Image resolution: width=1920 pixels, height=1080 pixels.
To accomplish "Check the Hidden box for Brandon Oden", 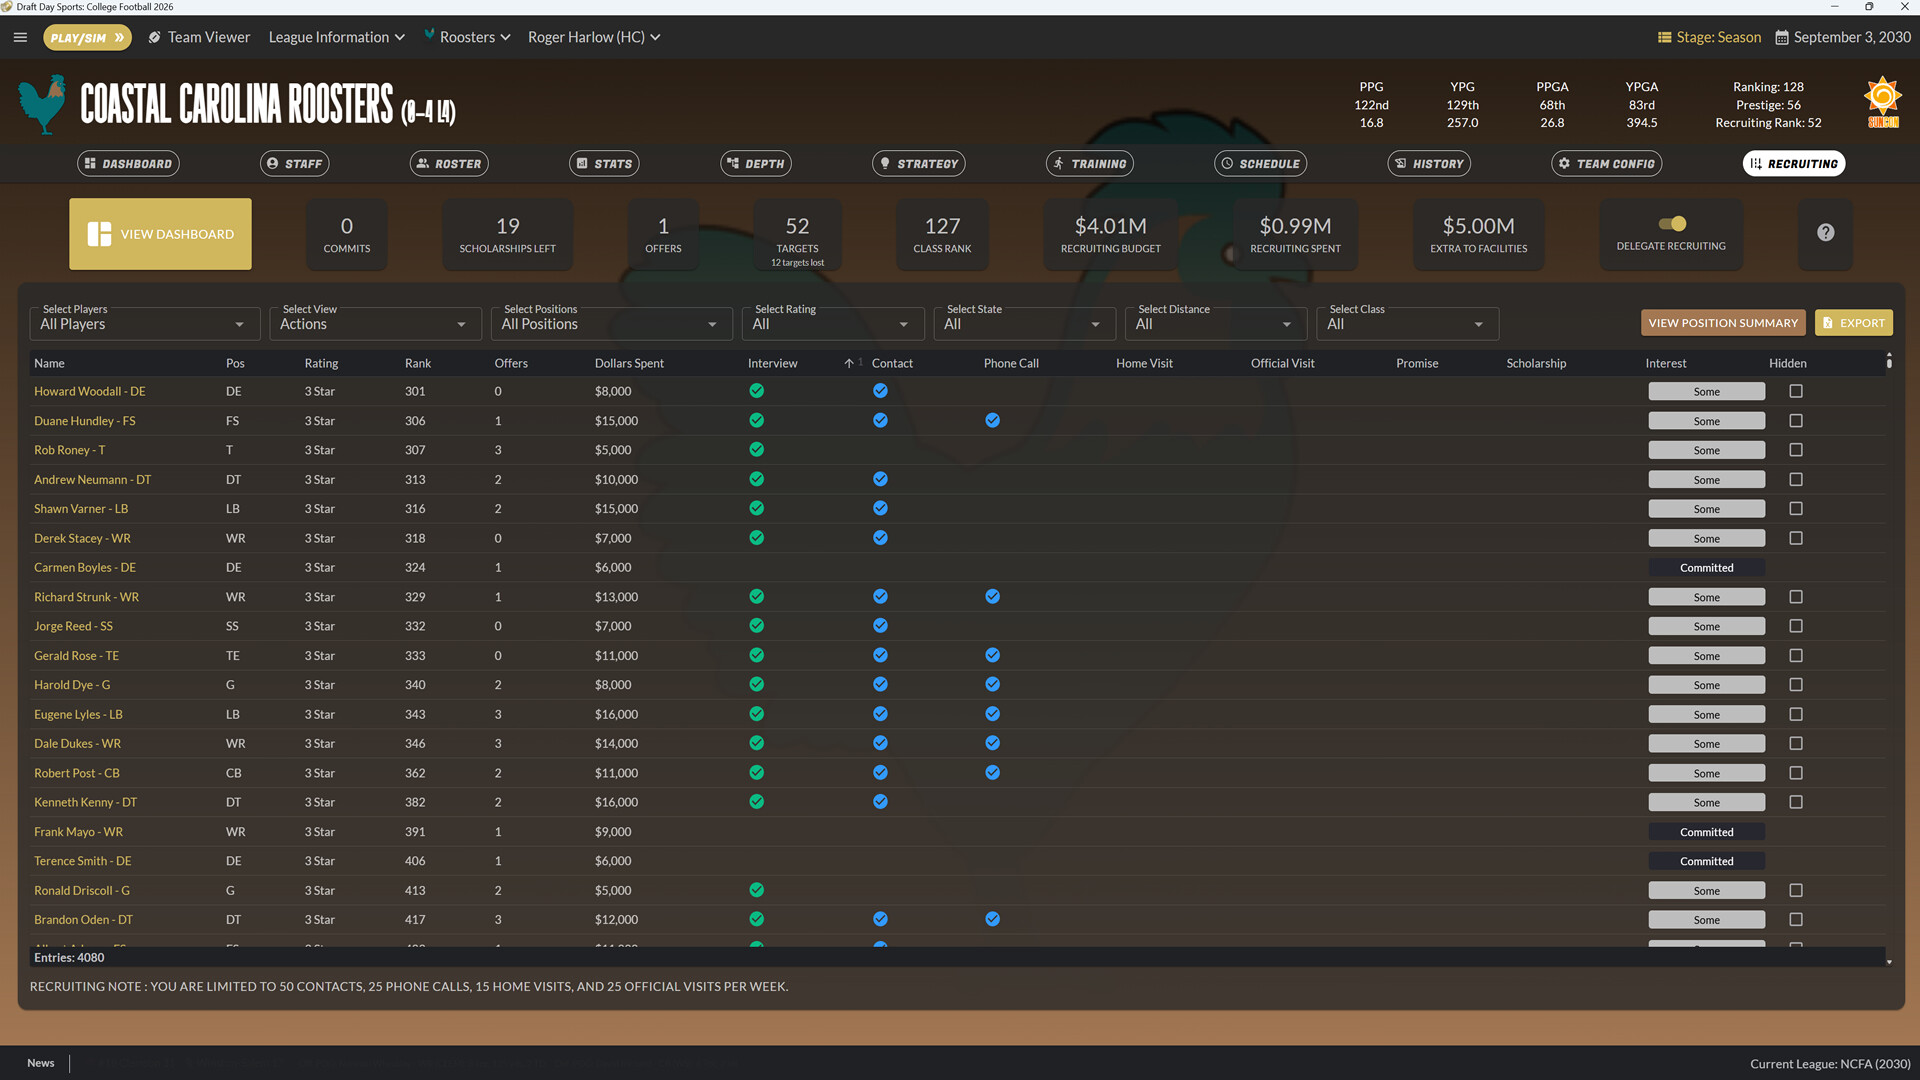I will (1796, 919).
